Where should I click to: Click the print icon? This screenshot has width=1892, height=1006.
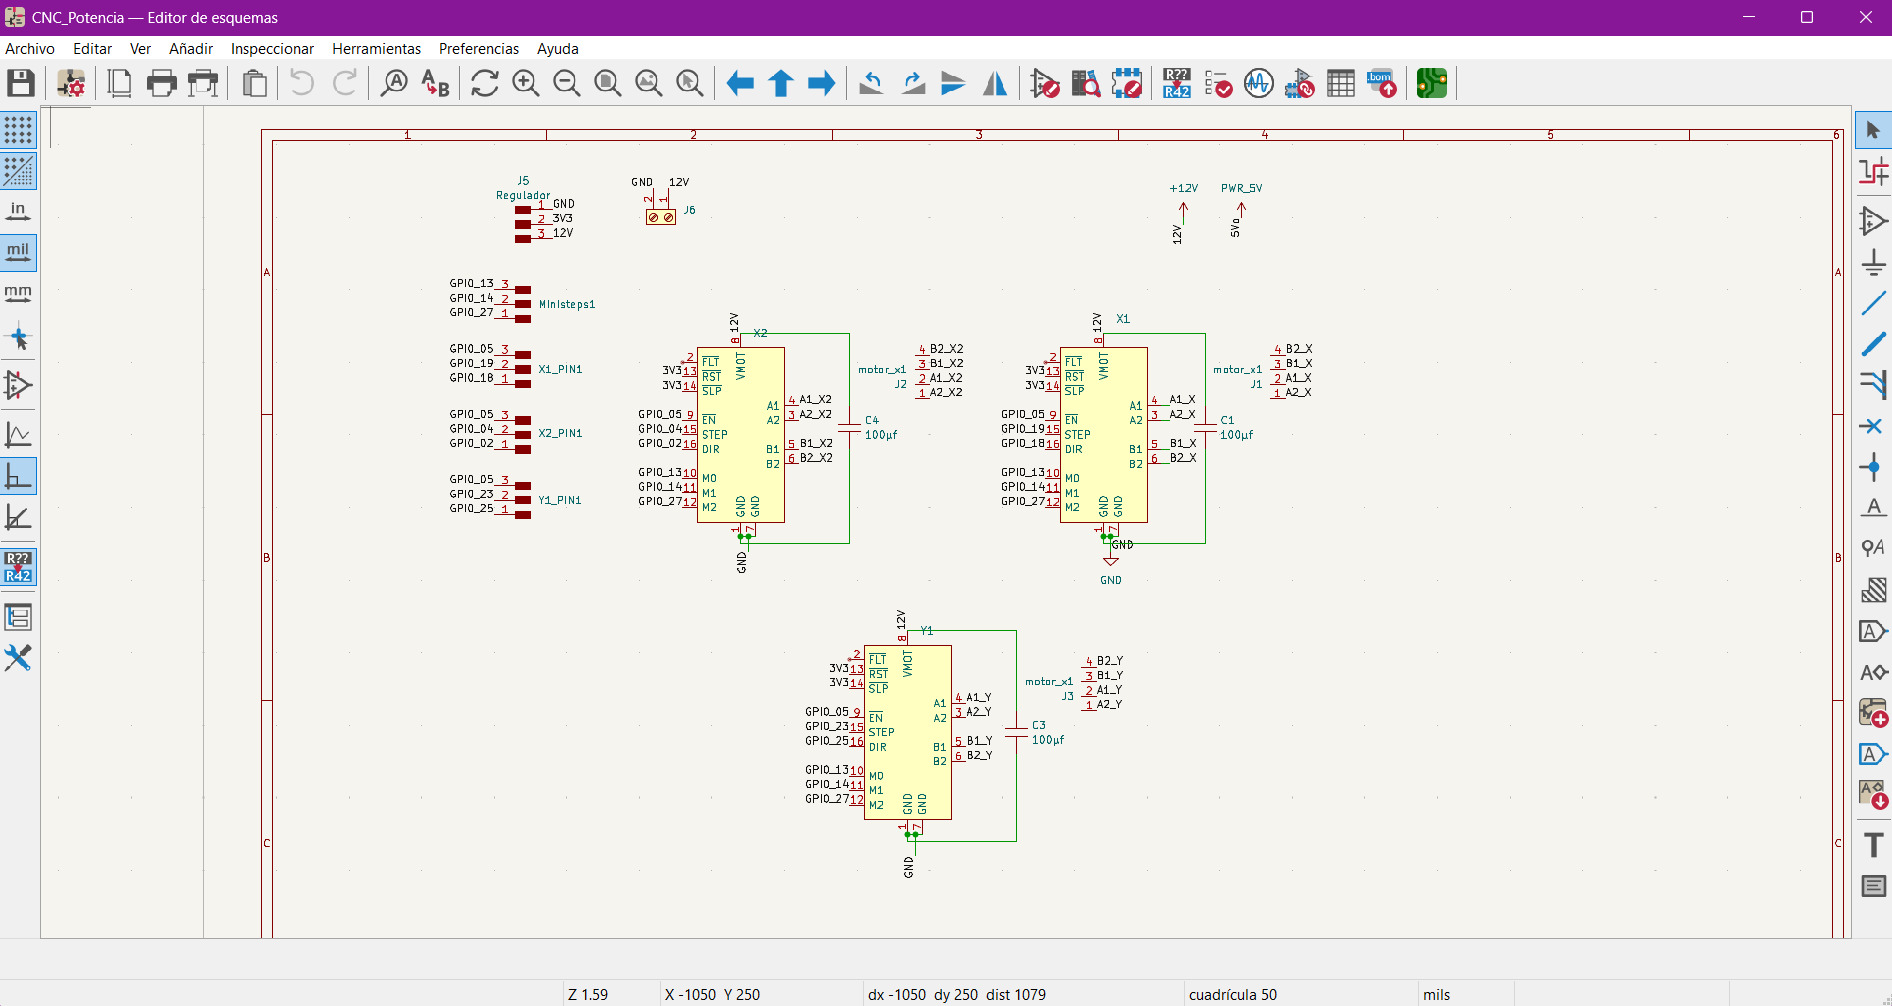pos(161,83)
